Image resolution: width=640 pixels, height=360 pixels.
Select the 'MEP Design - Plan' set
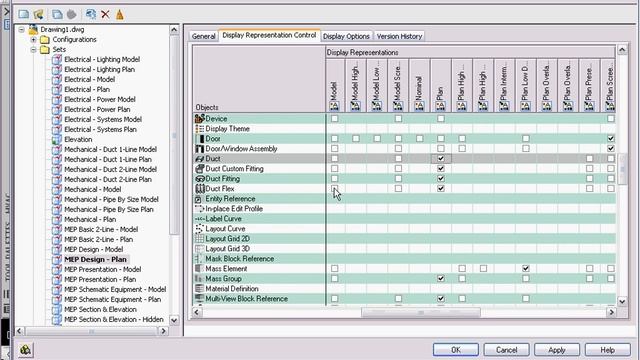(96, 259)
